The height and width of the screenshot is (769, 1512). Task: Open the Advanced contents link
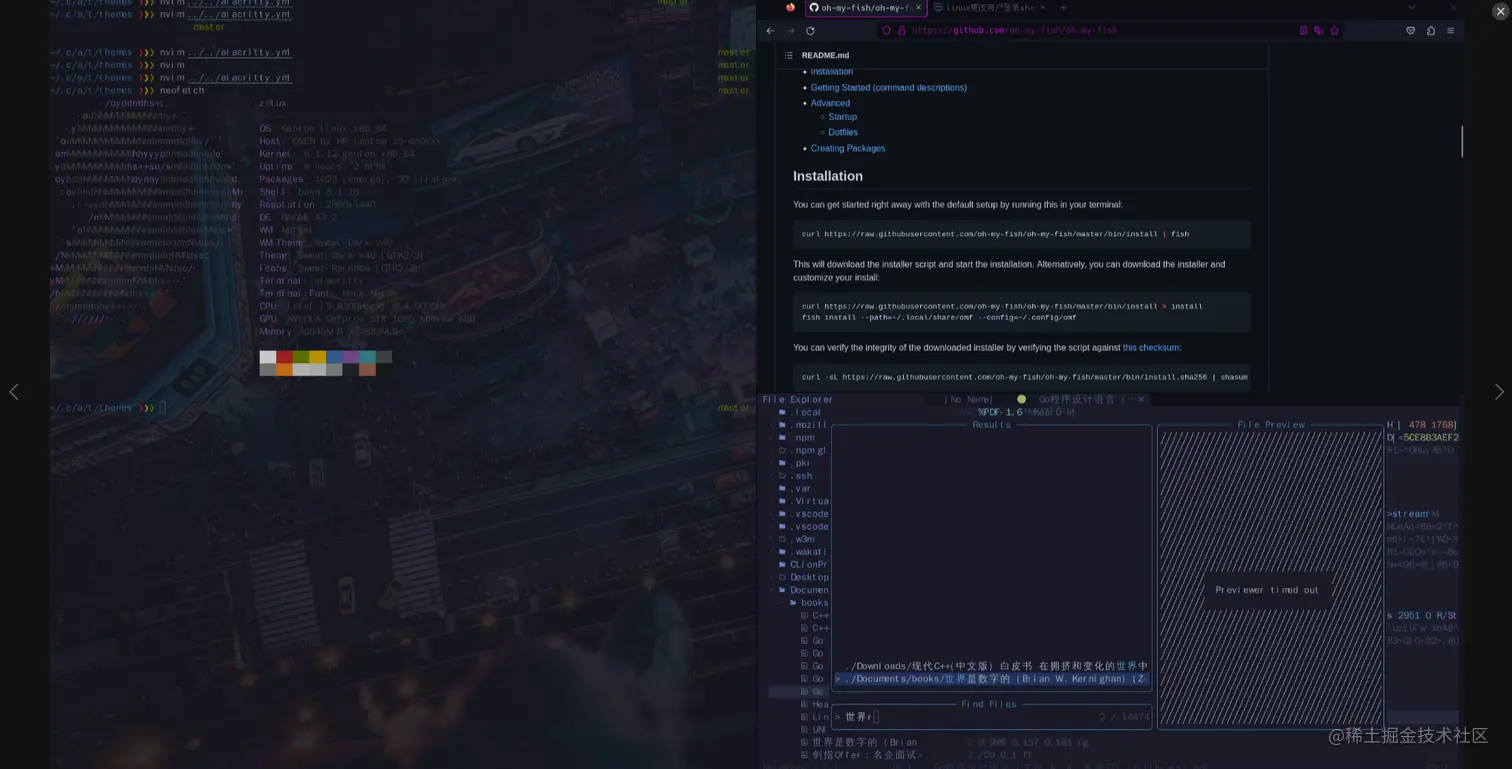pos(830,103)
